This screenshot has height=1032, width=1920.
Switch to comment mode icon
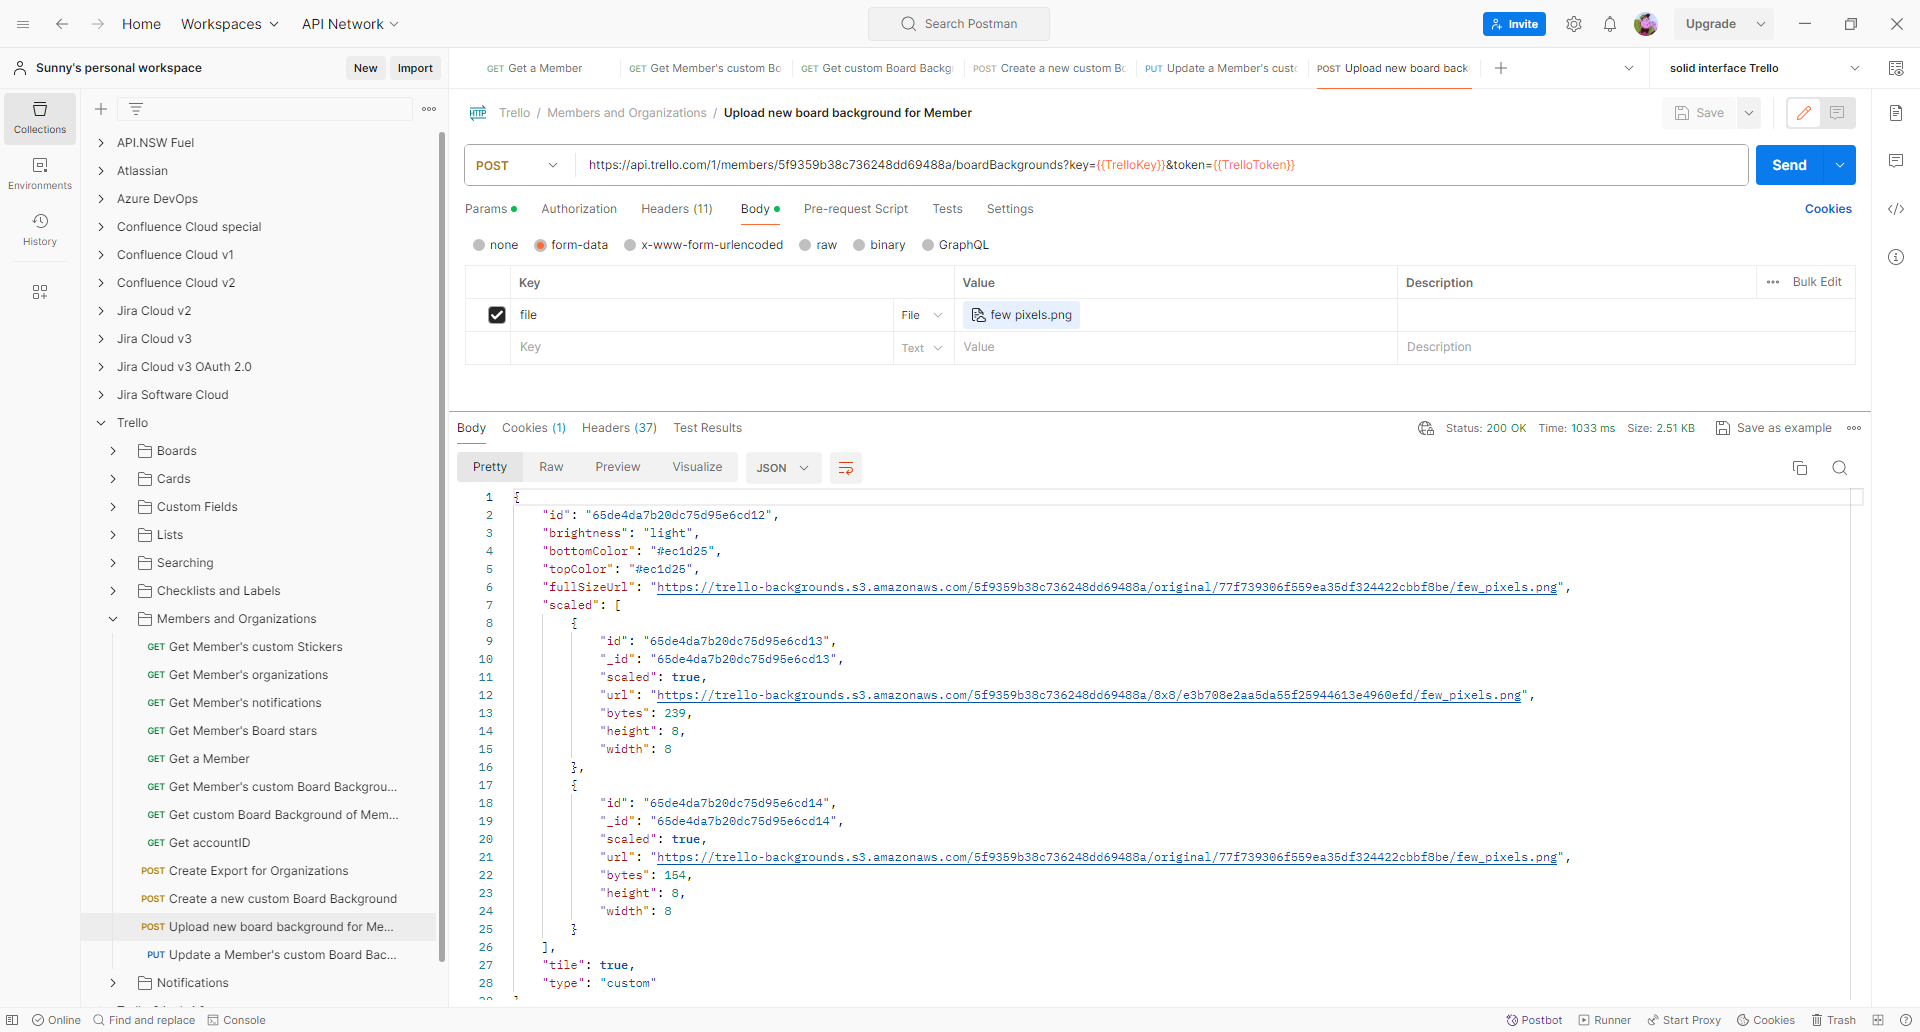tap(1837, 113)
